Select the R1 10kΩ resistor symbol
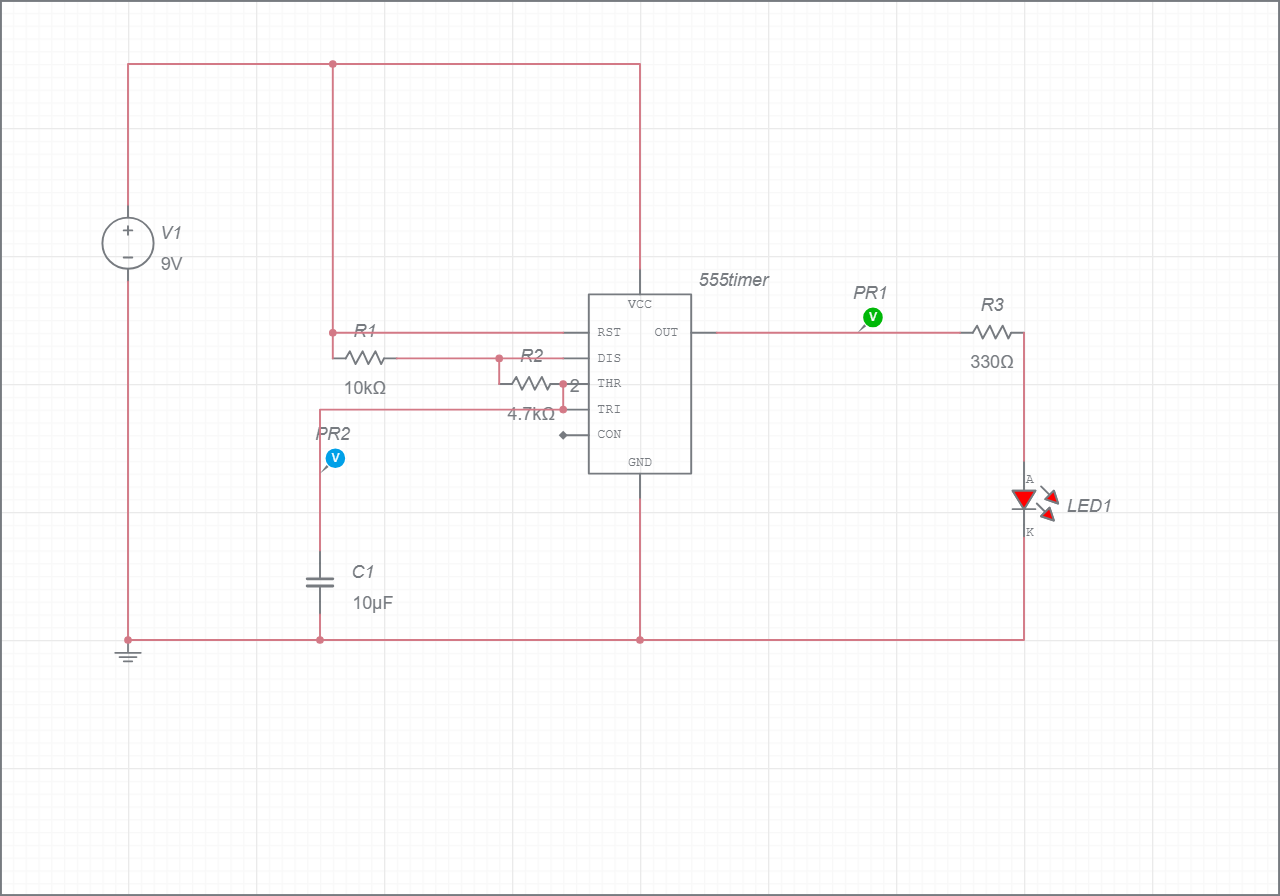 [x=364, y=356]
